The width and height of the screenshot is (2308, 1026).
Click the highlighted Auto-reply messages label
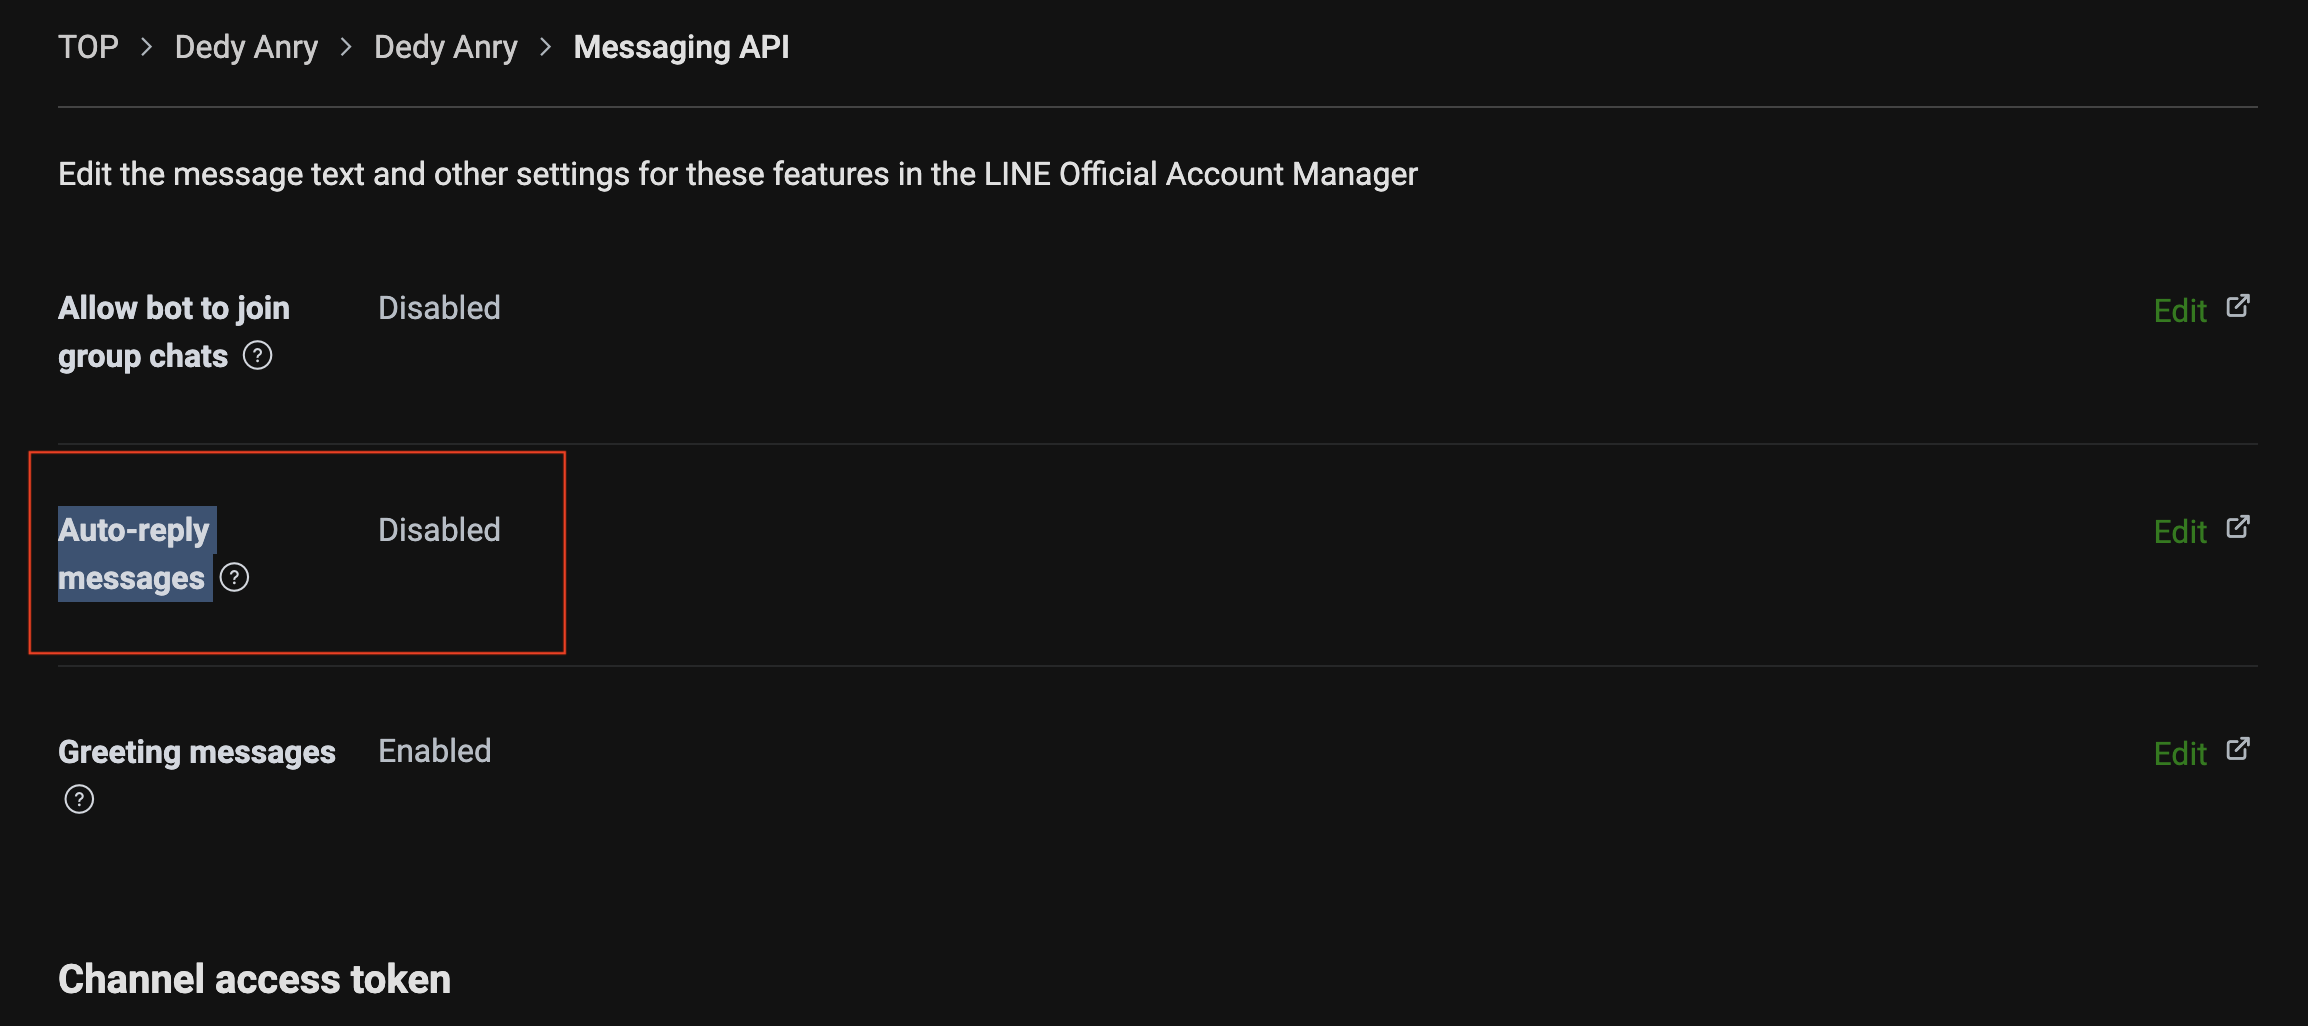pyautogui.click(x=134, y=553)
